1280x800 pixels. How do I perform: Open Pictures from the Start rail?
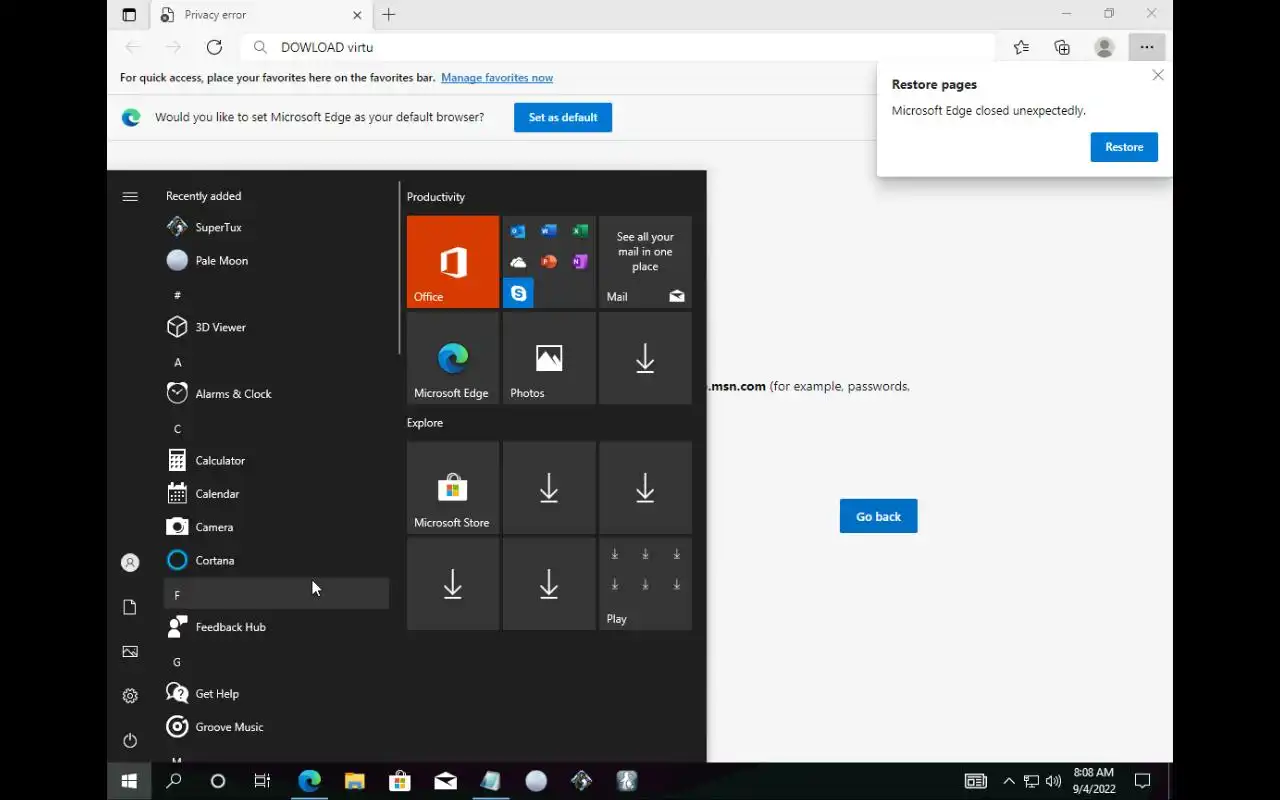(x=130, y=651)
